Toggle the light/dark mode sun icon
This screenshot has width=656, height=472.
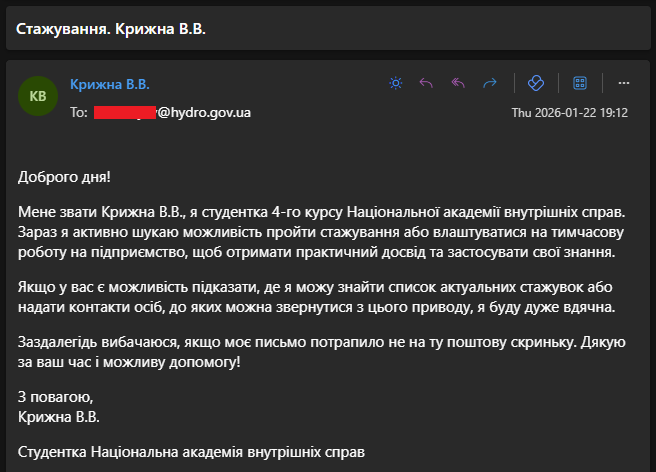[396, 83]
